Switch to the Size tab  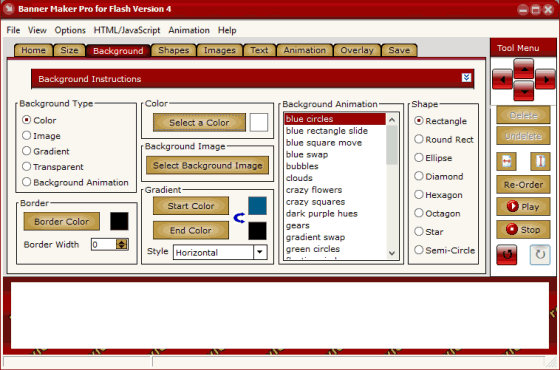[69, 50]
